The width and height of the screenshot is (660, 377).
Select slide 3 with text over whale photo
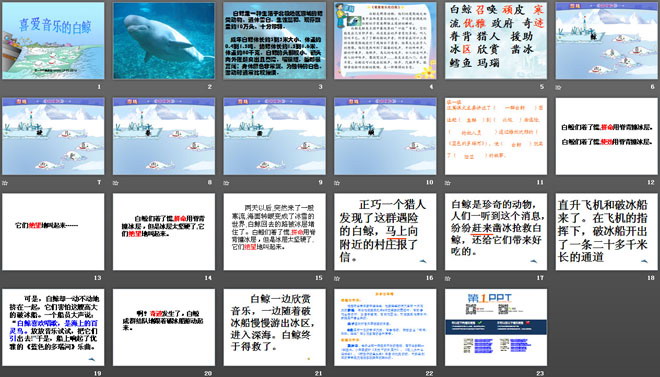tap(274, 41)
